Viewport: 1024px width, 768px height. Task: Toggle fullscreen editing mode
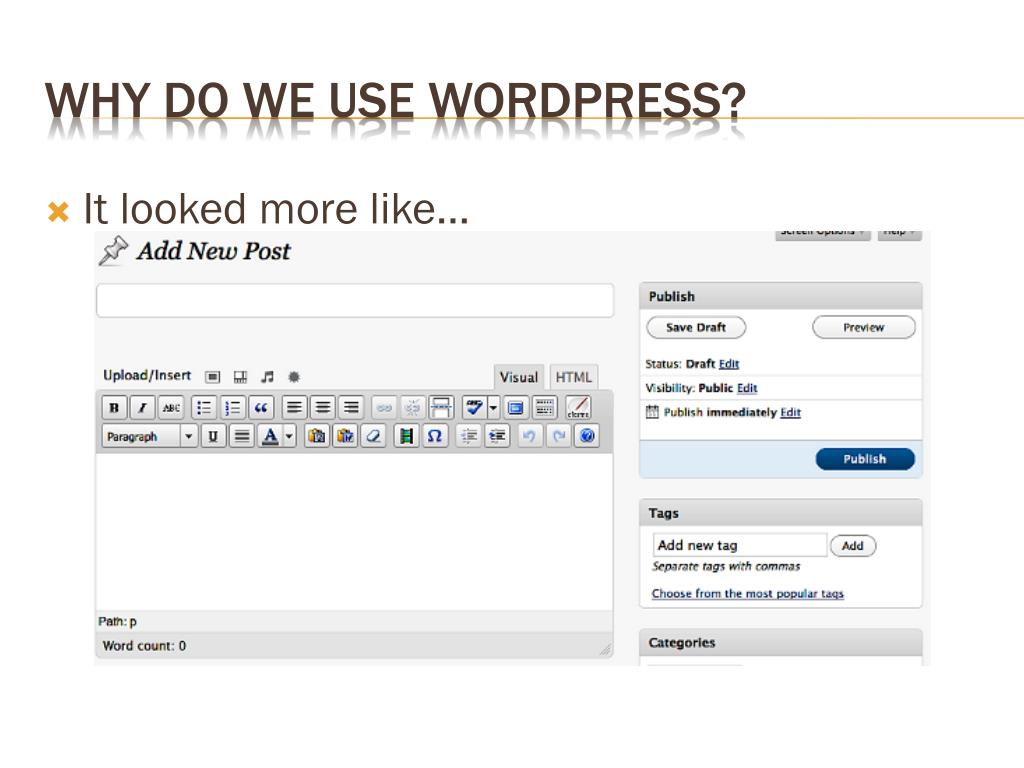click(x=515, y=408)
